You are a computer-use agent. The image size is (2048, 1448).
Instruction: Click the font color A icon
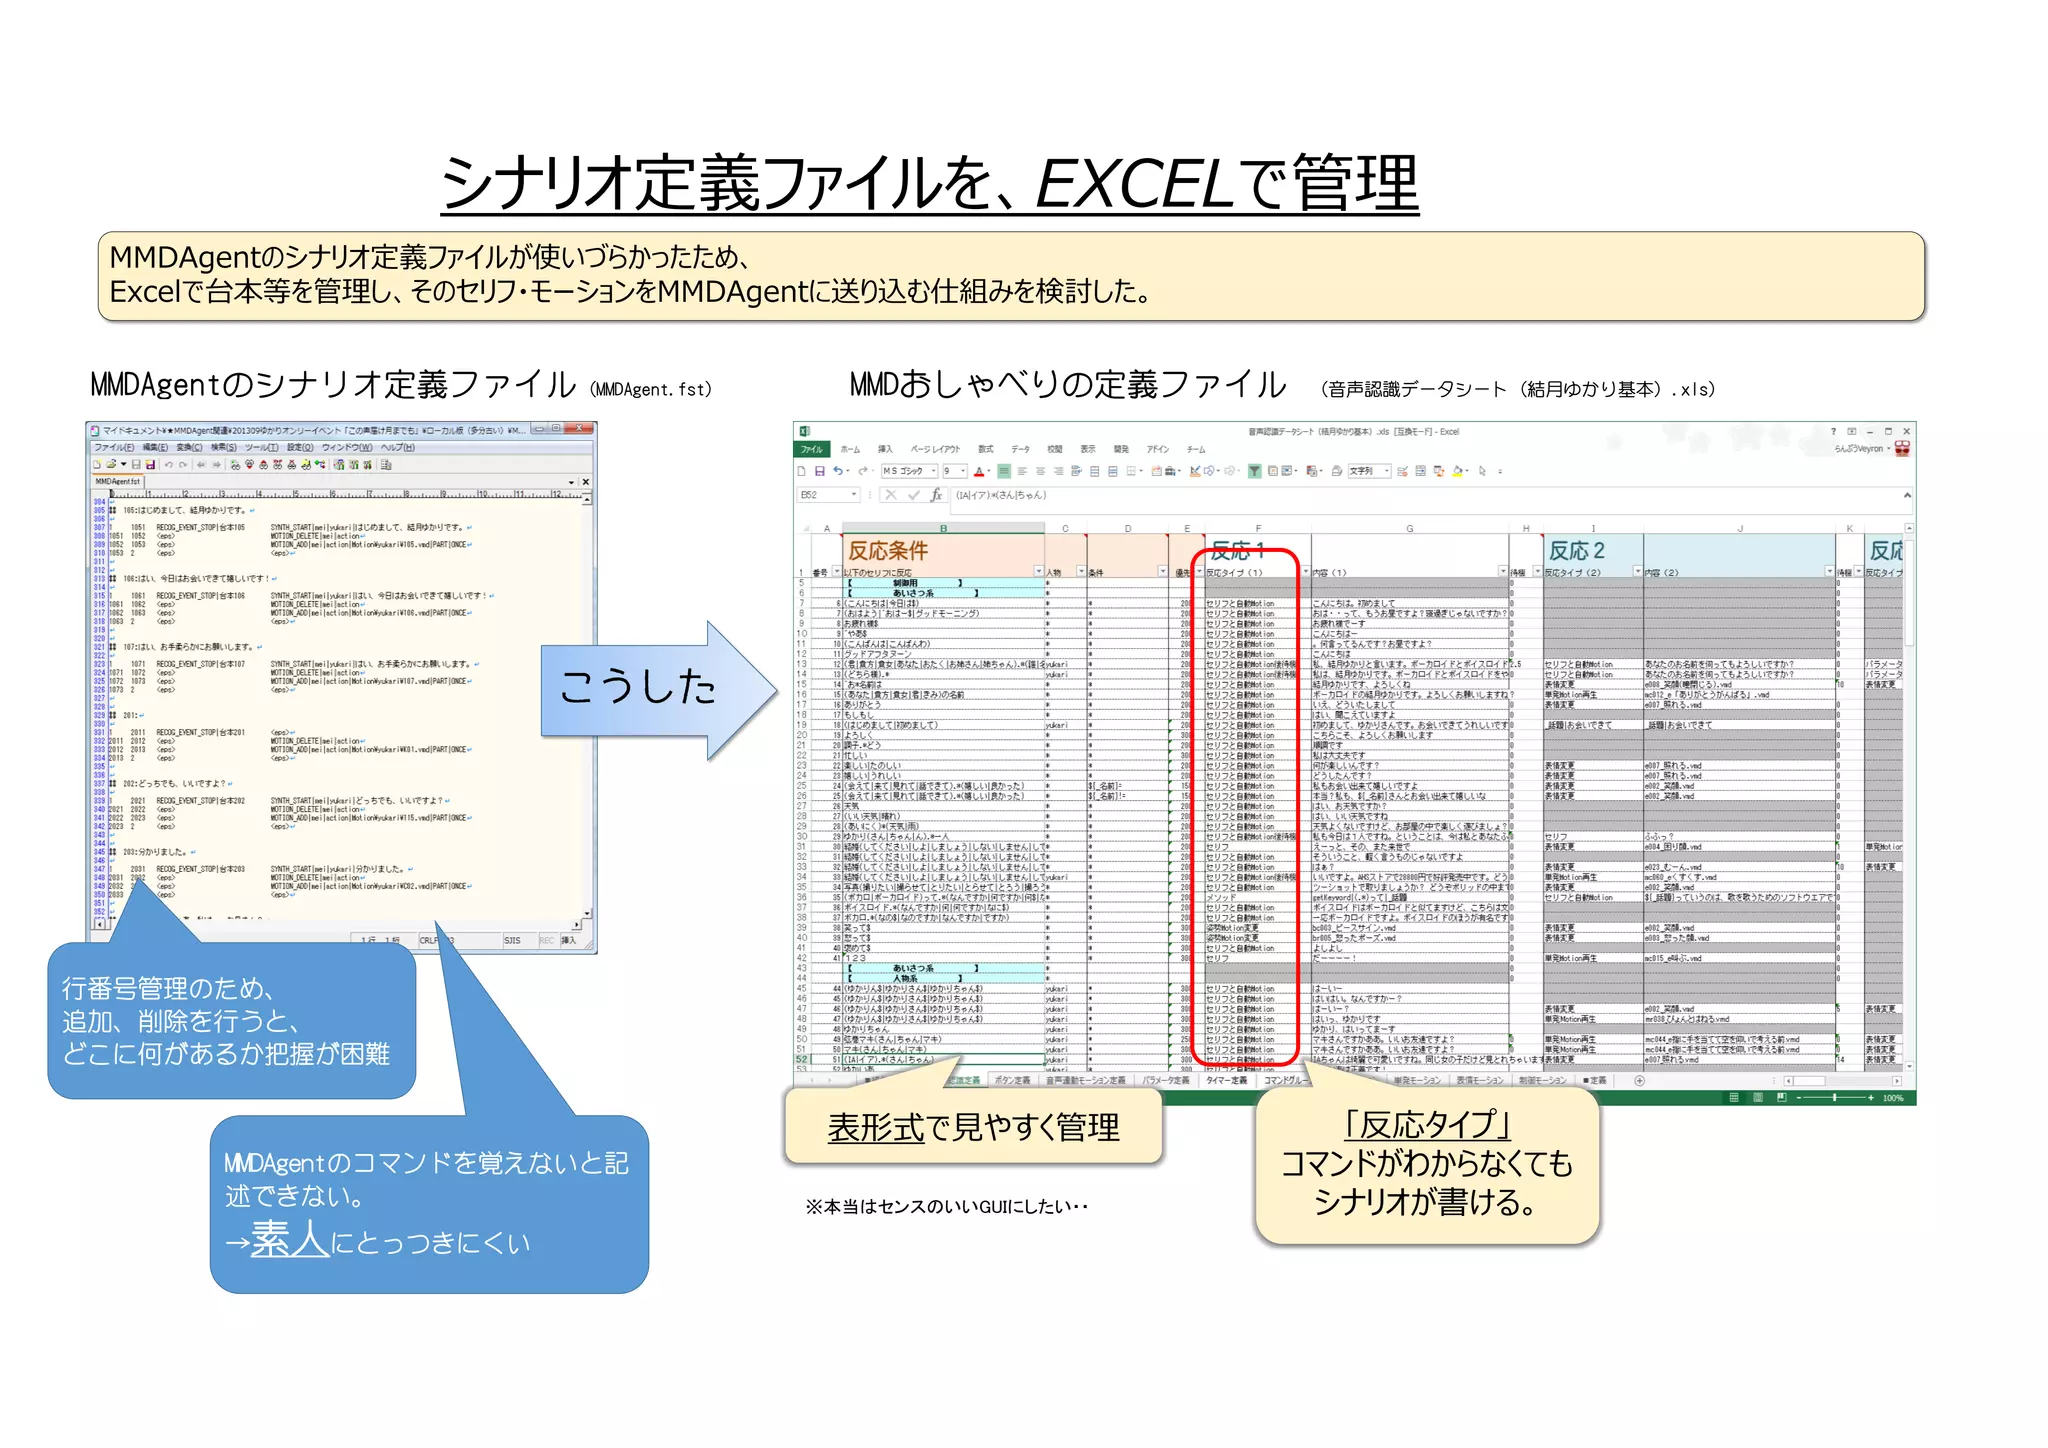(x=979, y=471)
